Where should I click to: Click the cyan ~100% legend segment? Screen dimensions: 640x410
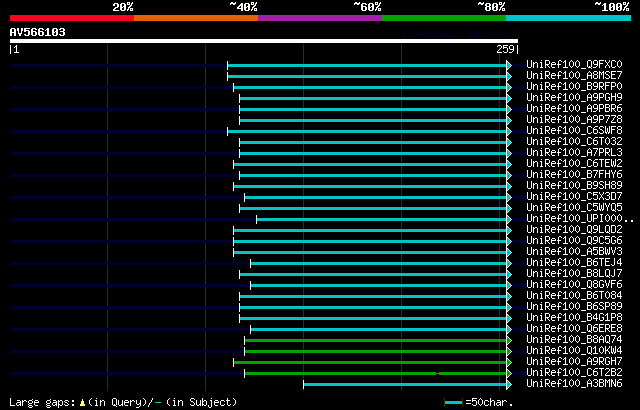[x=569, y=18]
